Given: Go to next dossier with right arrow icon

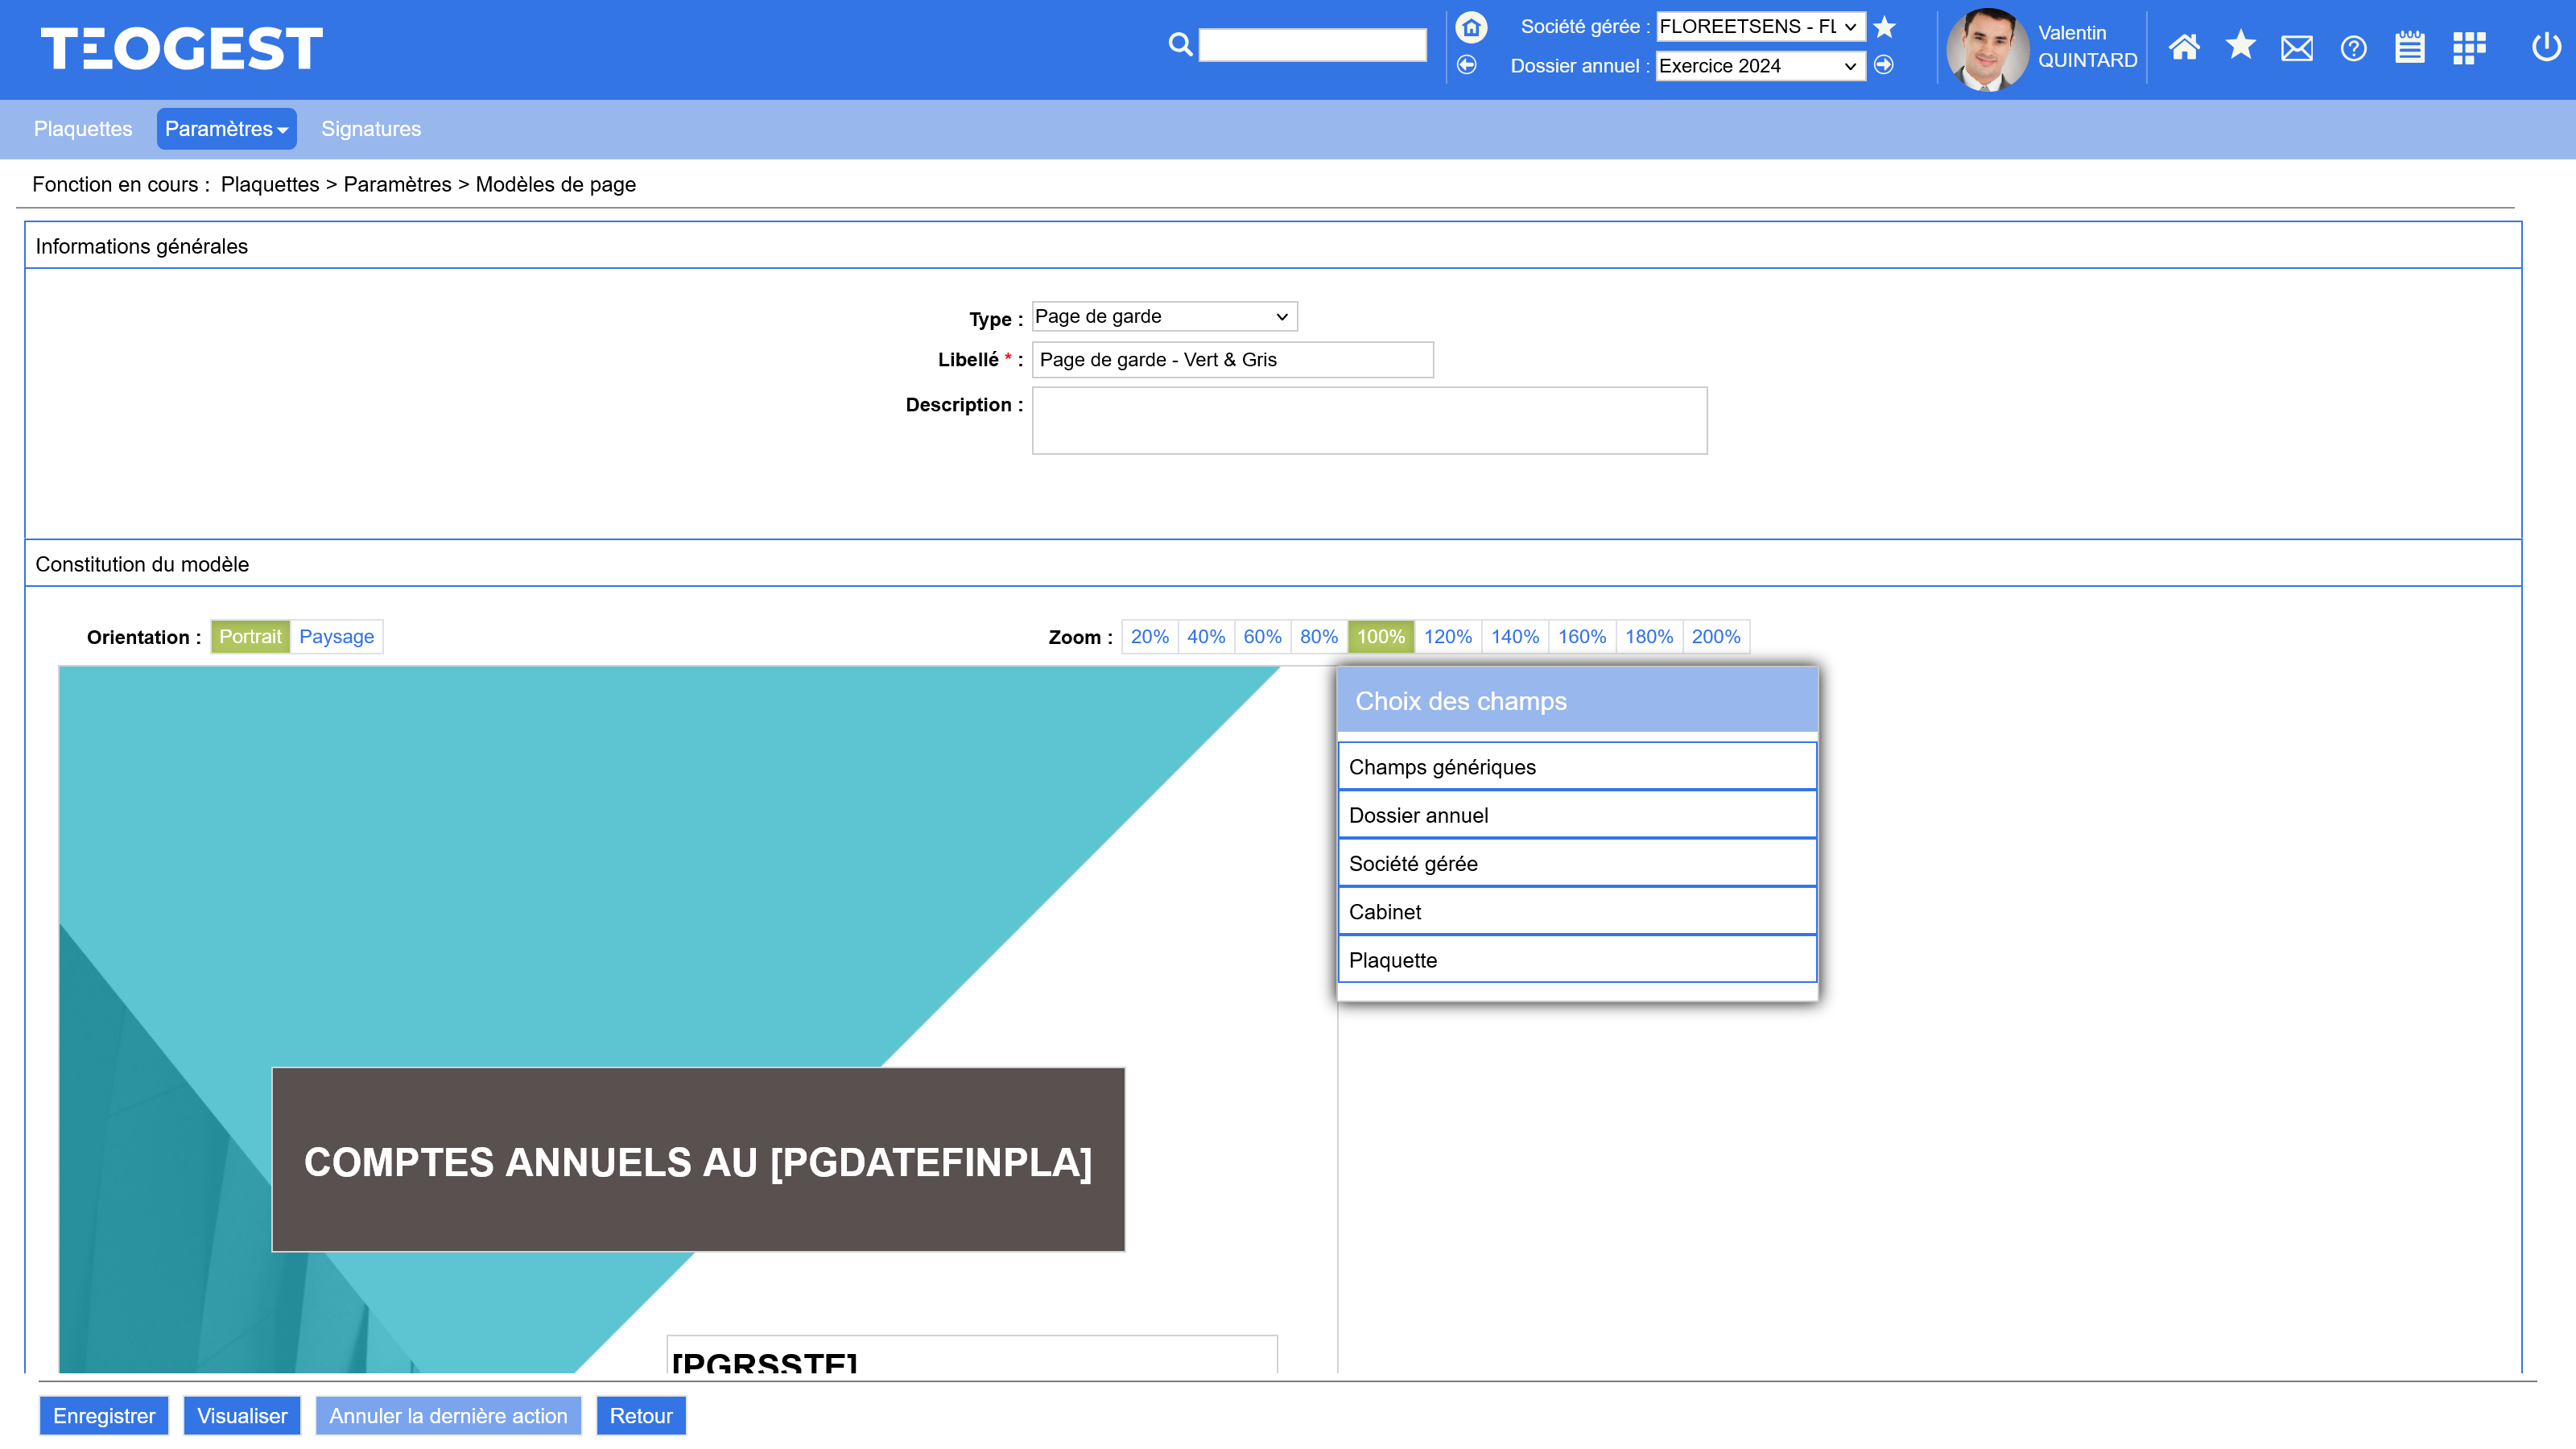Looking at the screenshot, I should 1884,65.
